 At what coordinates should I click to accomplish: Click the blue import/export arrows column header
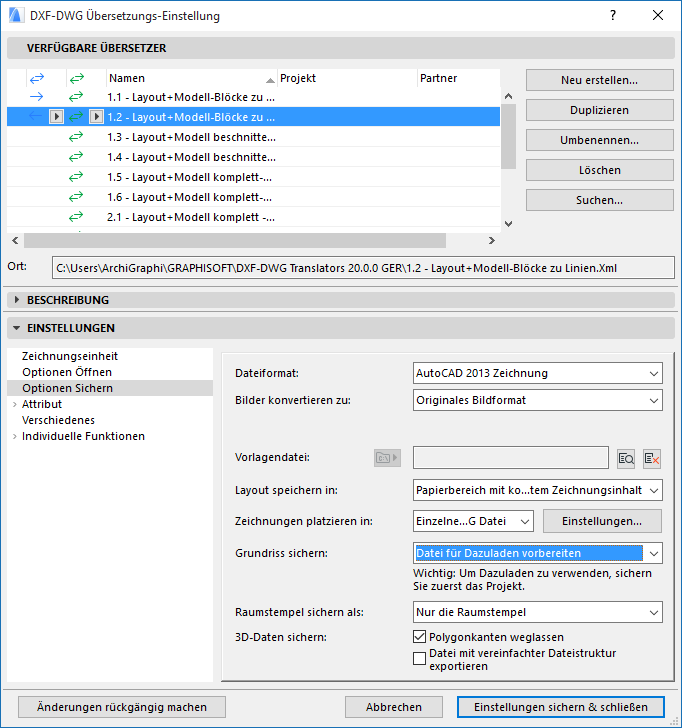coord(37,79)
